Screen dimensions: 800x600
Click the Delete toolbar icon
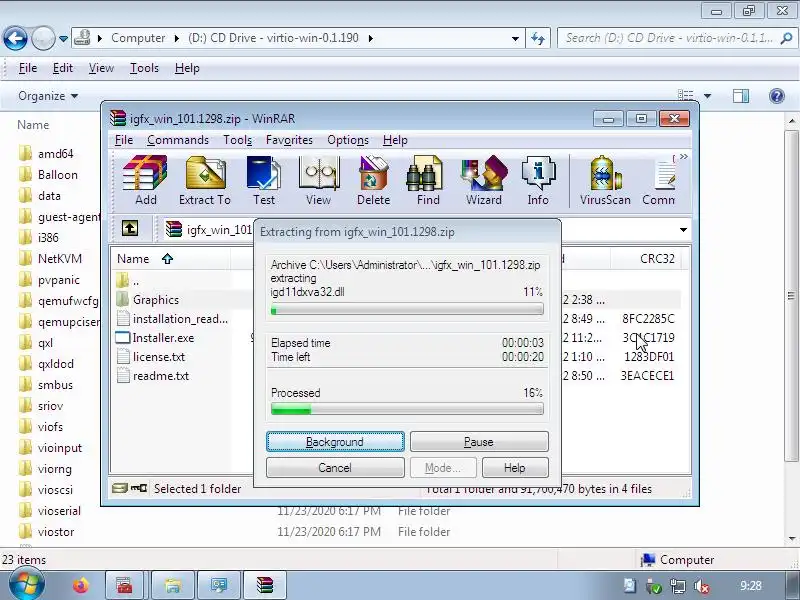pos(373,181)
